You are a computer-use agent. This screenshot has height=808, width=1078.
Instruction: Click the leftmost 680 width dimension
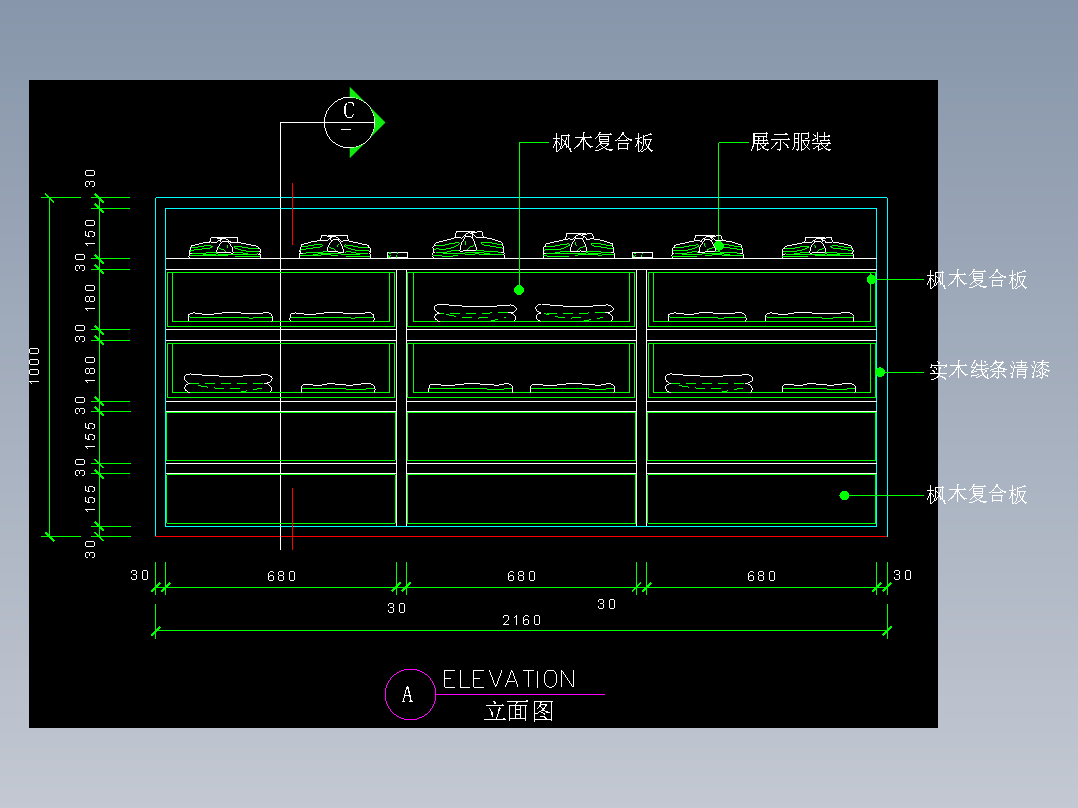coord(282,576)
